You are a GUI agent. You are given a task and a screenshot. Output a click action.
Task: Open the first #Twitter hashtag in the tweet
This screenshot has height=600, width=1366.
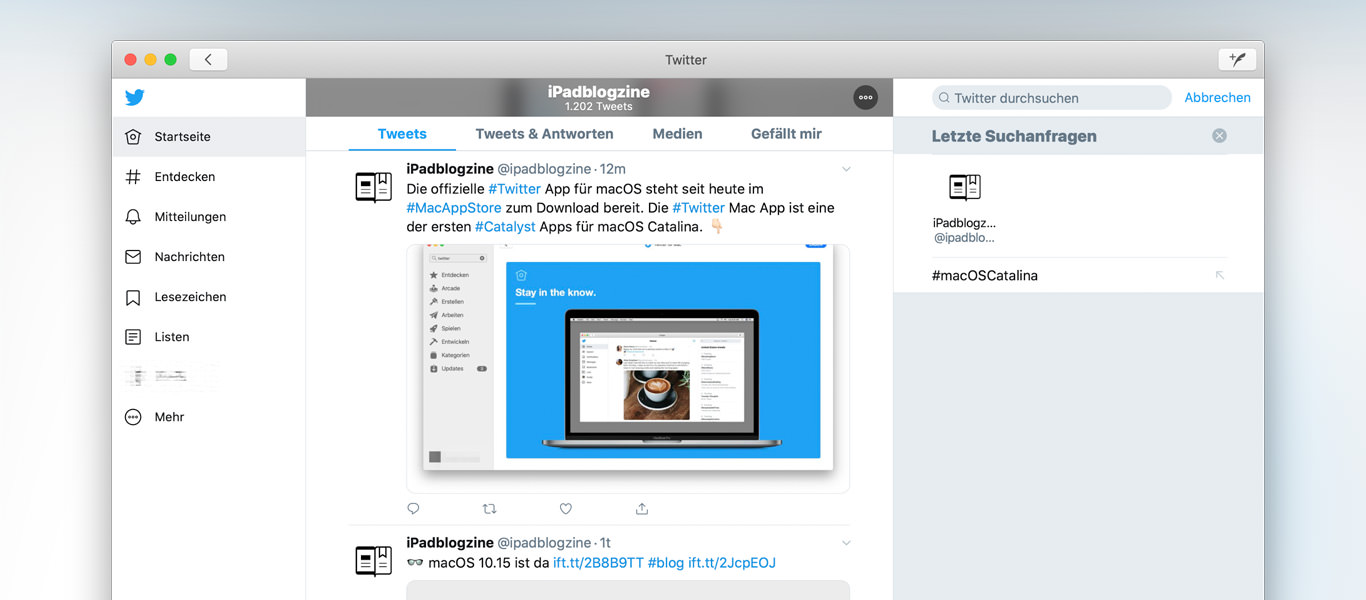click(x=515, y=189)
